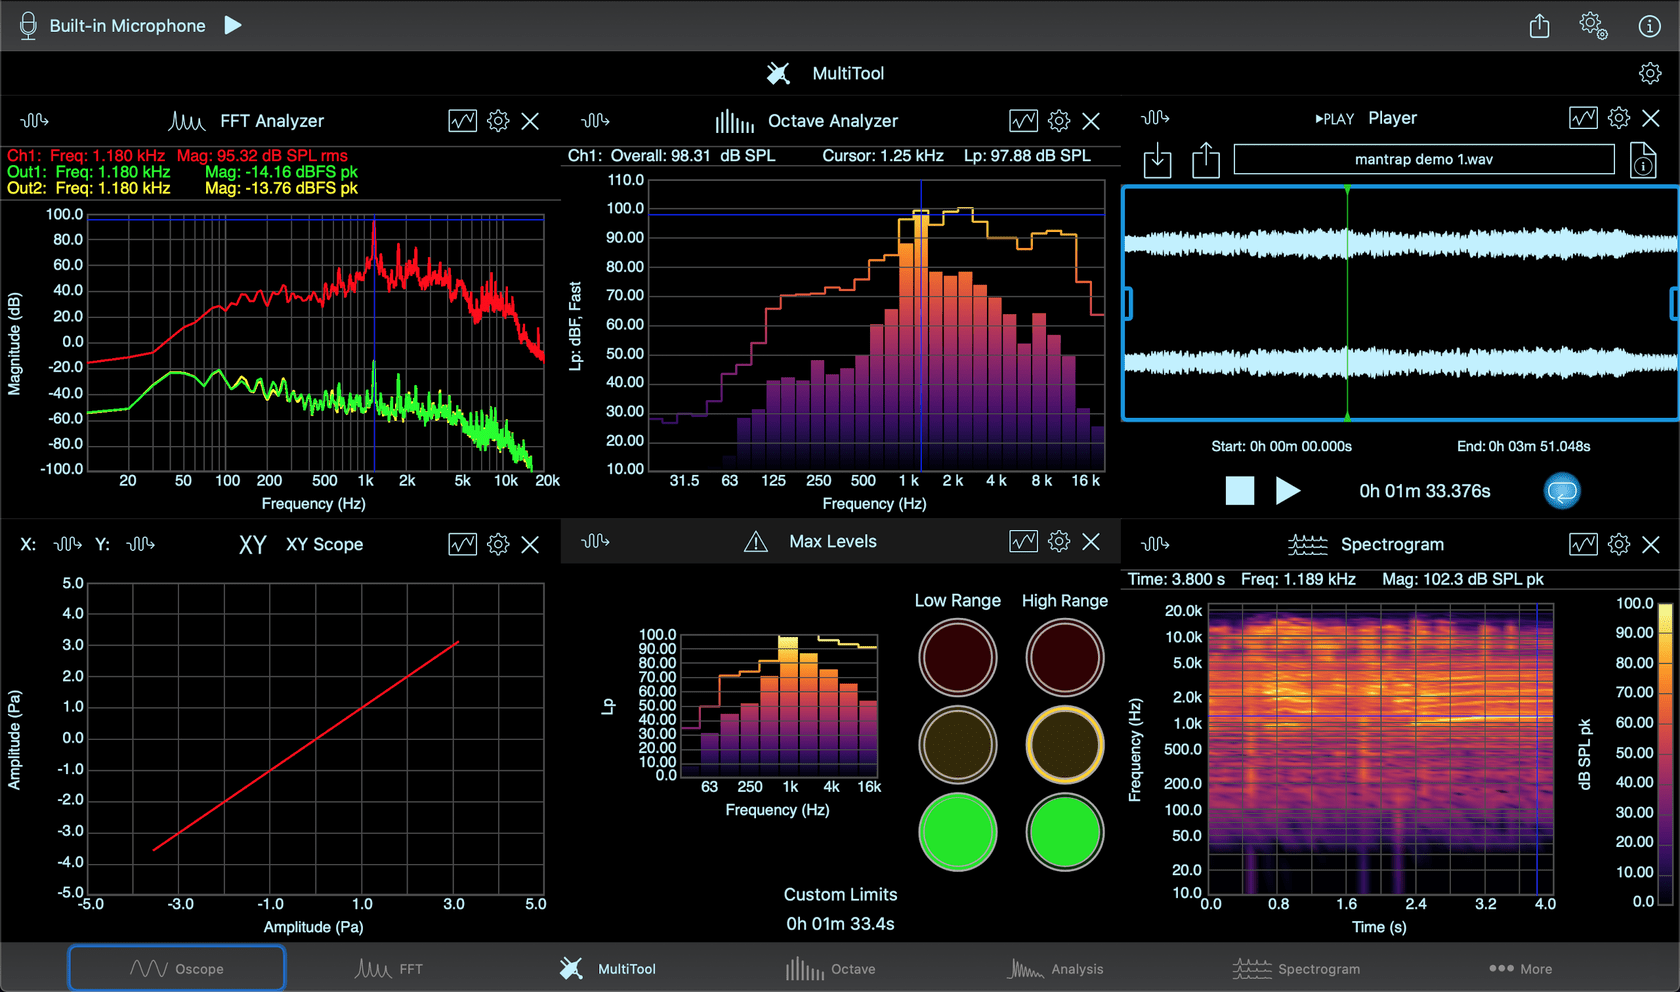Open the Analysis tab

tap(1055, 968)
